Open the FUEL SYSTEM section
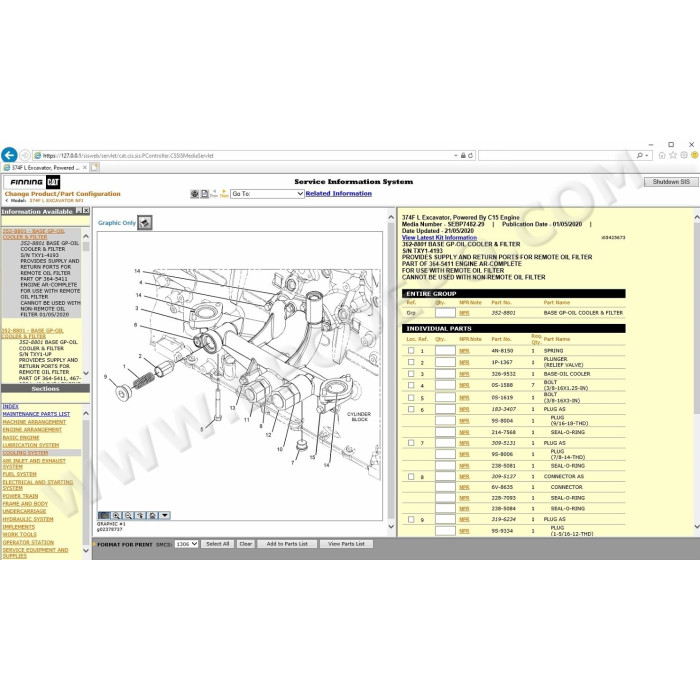700x700 pixels. coord(20,474)
